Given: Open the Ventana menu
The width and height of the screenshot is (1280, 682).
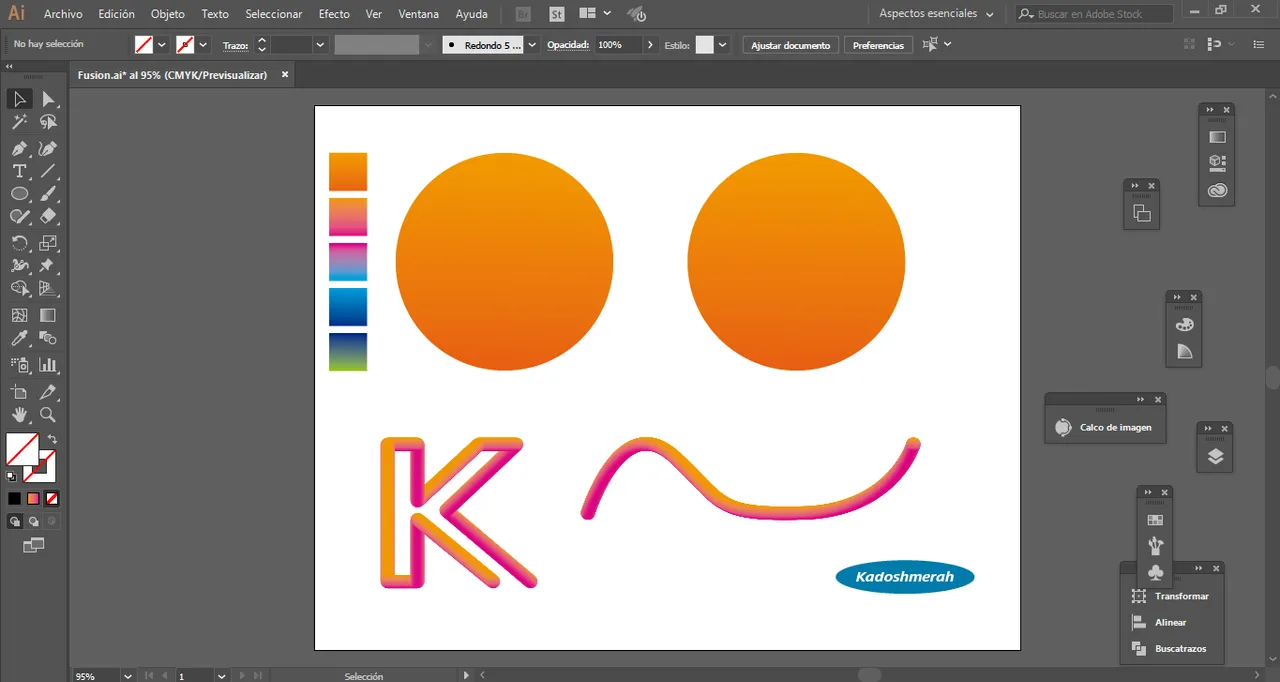Looking at the screenshot, I should coord(418,14).
